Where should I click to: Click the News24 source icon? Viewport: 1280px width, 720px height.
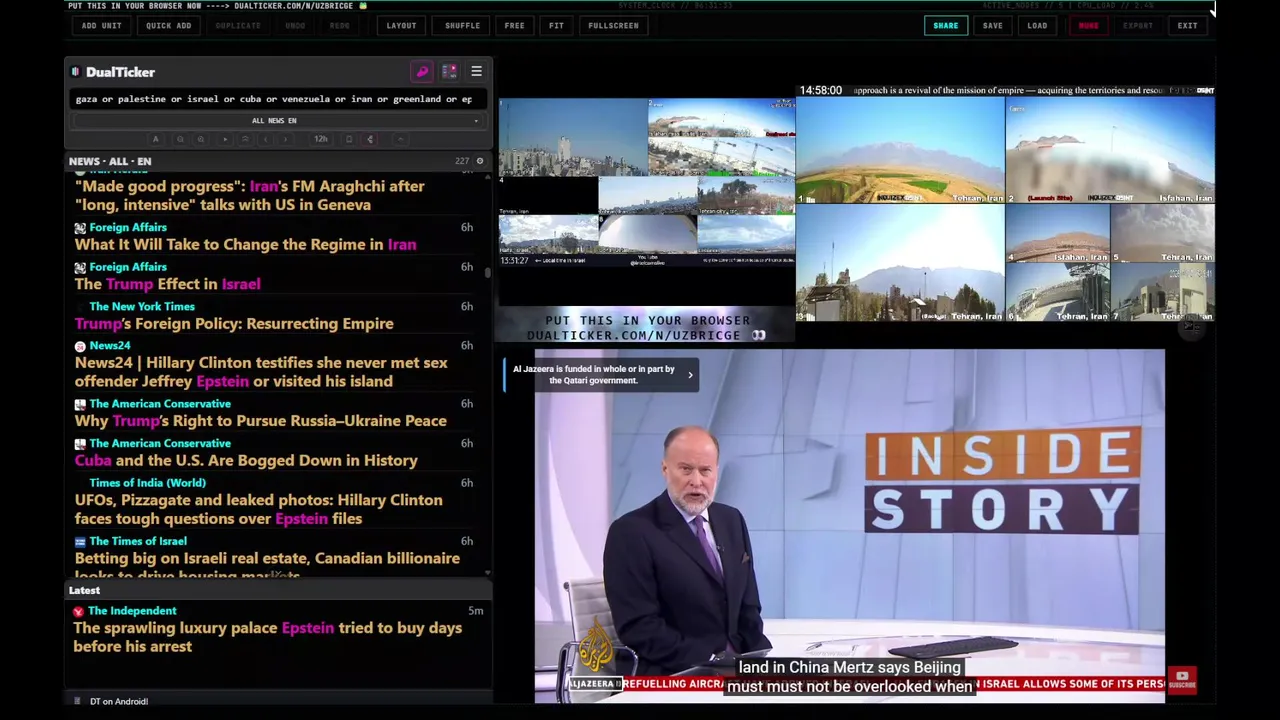(x=80, y=346)
